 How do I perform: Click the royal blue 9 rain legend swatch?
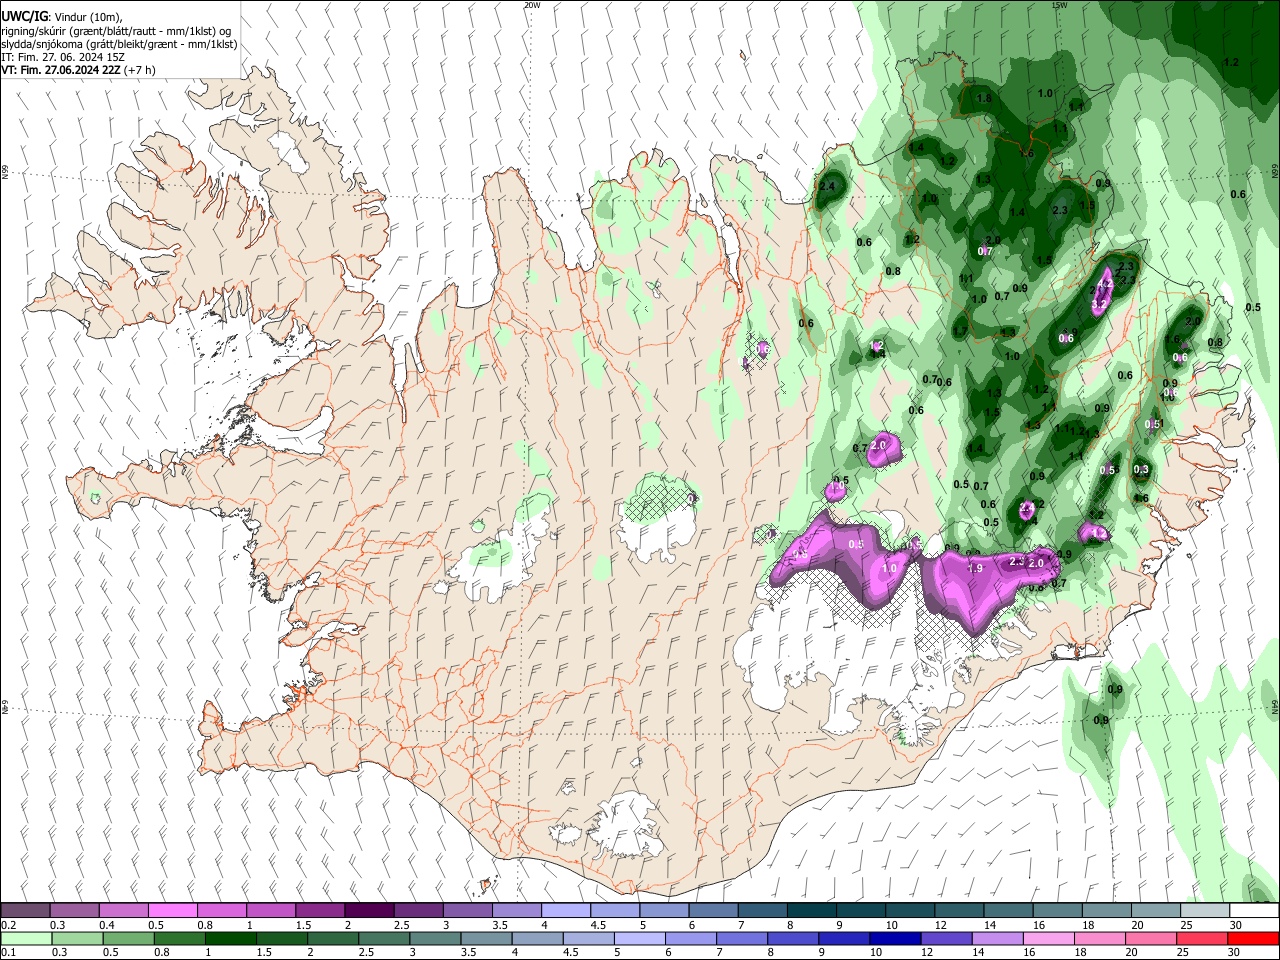point(844,939)
